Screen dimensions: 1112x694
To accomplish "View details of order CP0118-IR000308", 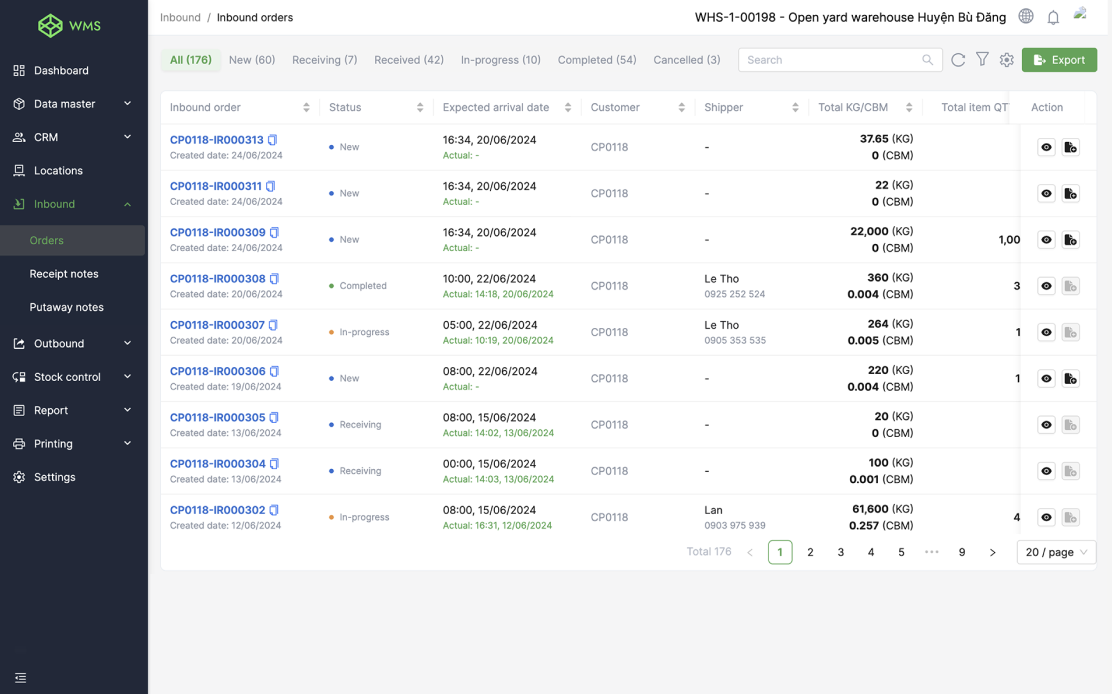I will (1046, 286).
